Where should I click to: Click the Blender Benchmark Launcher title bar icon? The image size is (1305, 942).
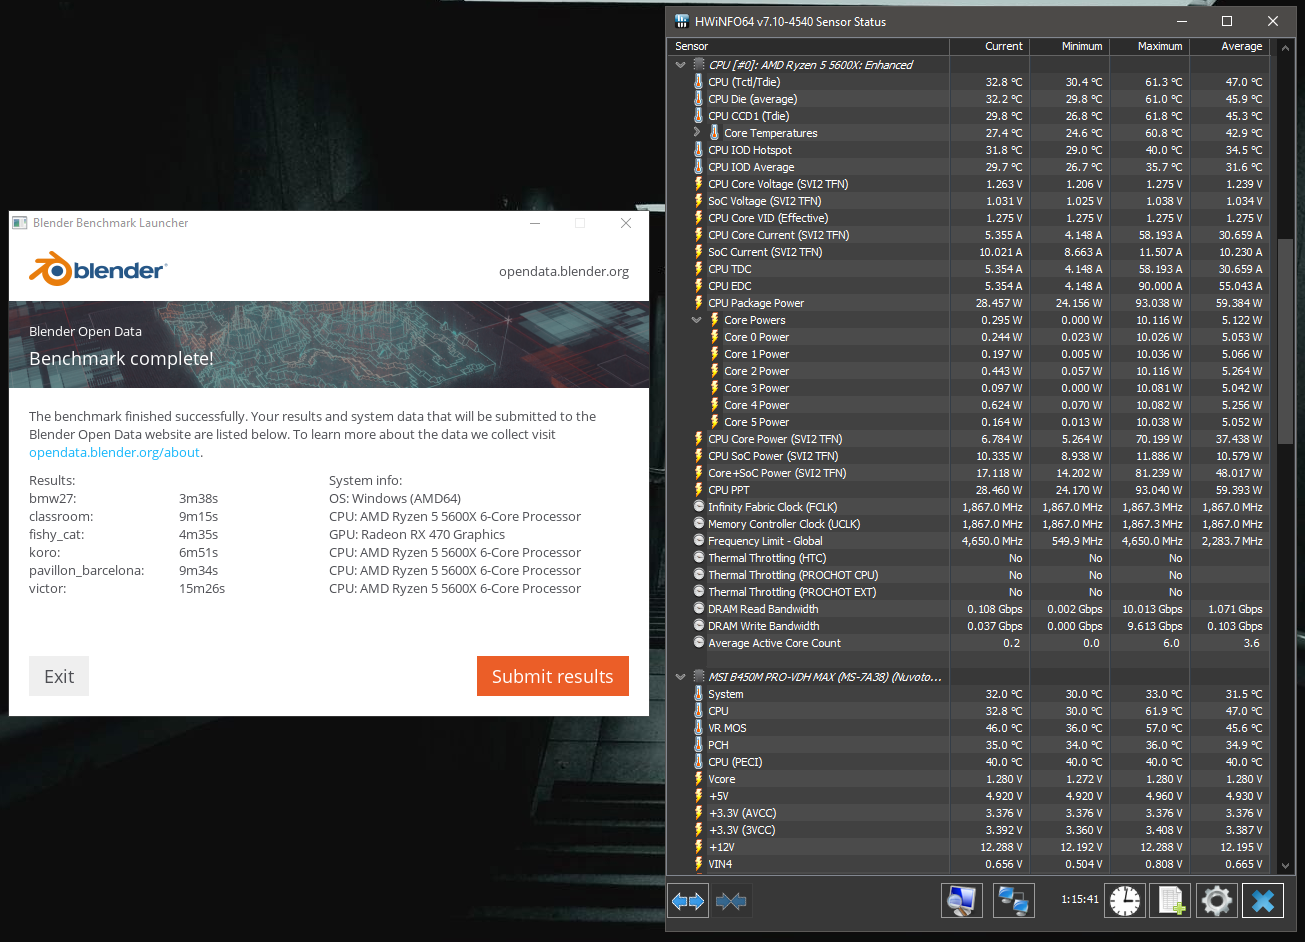(20, 223)
